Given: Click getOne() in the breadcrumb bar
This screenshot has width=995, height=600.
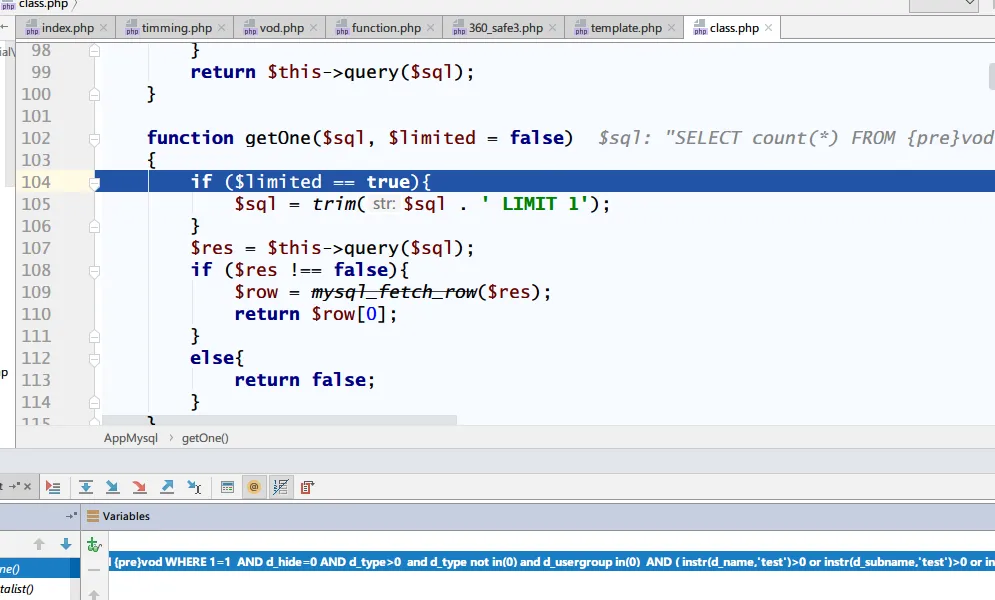Looking at the screenshot, I should click(x=205, y=438).
